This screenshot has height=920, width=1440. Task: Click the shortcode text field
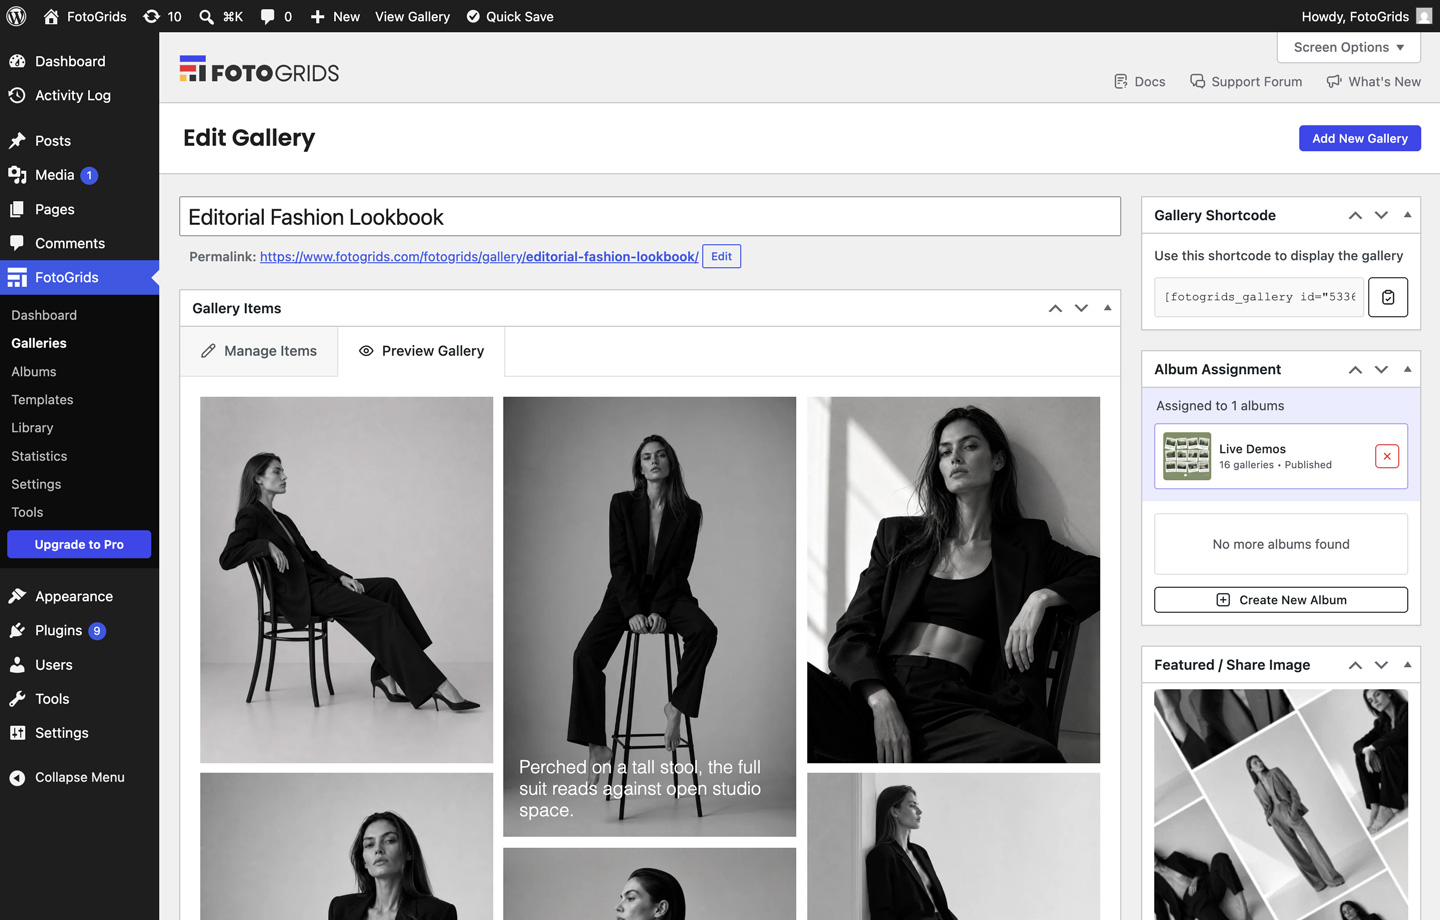coord(1259,297)
